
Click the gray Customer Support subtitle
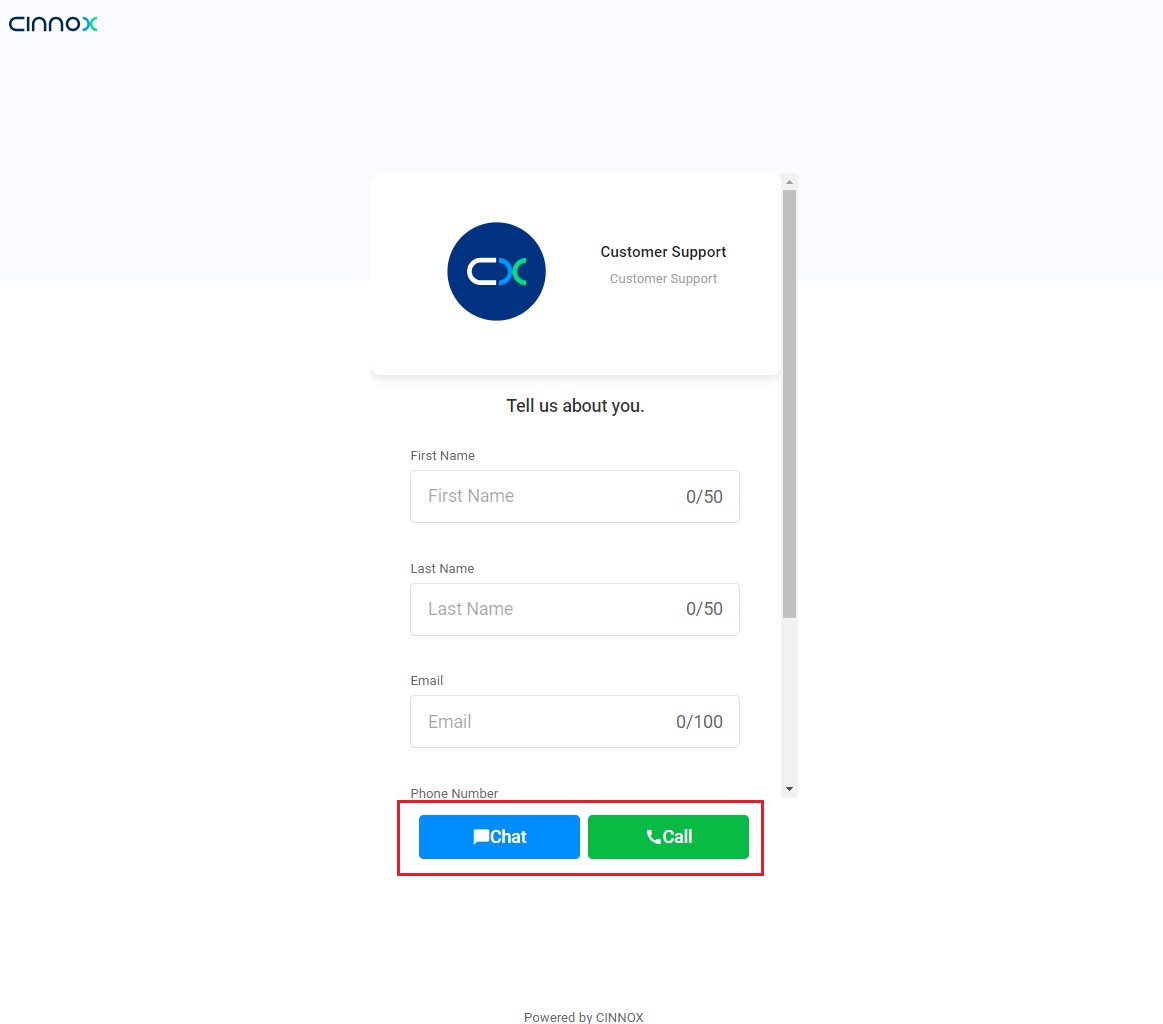pyautogui.click(x=663, y=279)
